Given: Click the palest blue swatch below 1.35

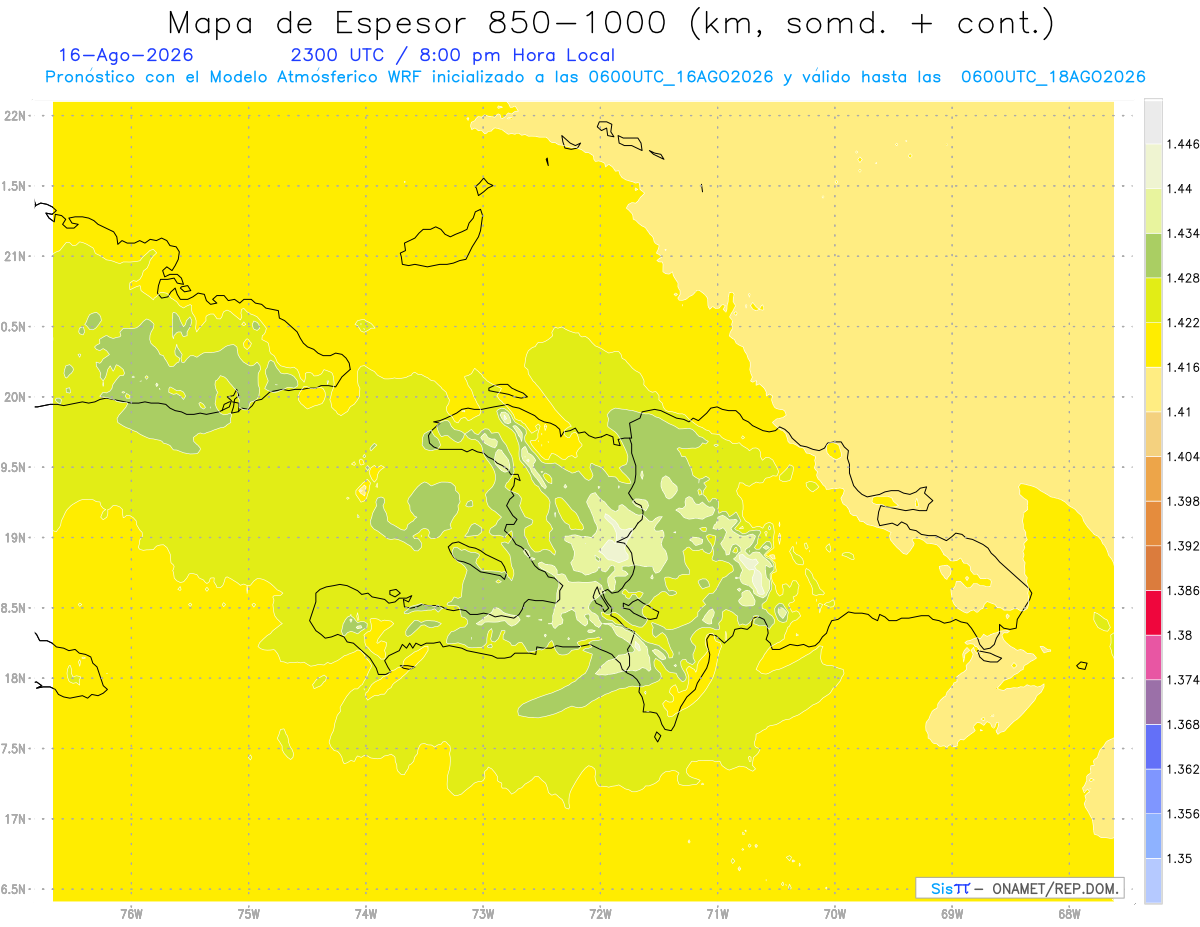Looking at the screenshot, I should click(1153, 880).
